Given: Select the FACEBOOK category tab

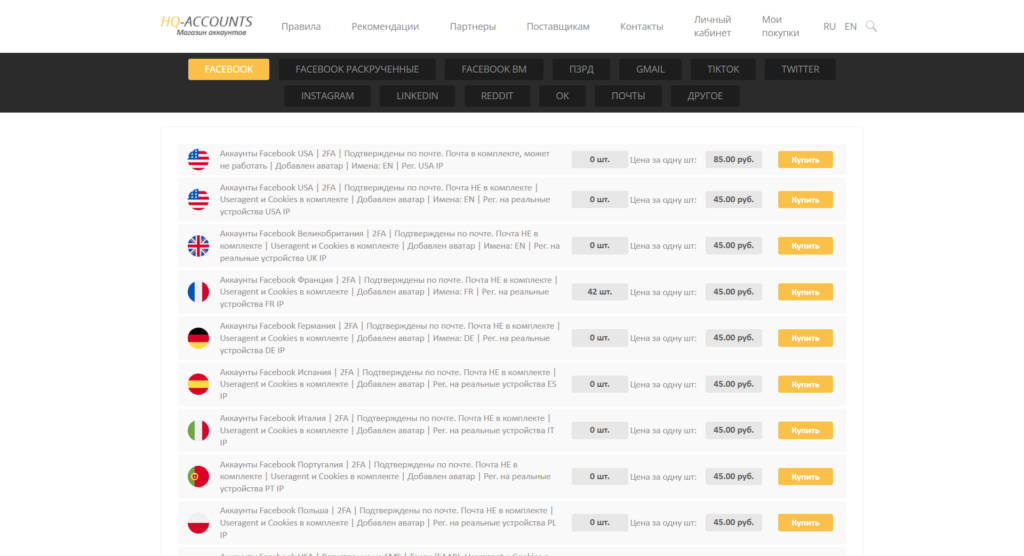Looking at the screenshot, I should point(229,69).
